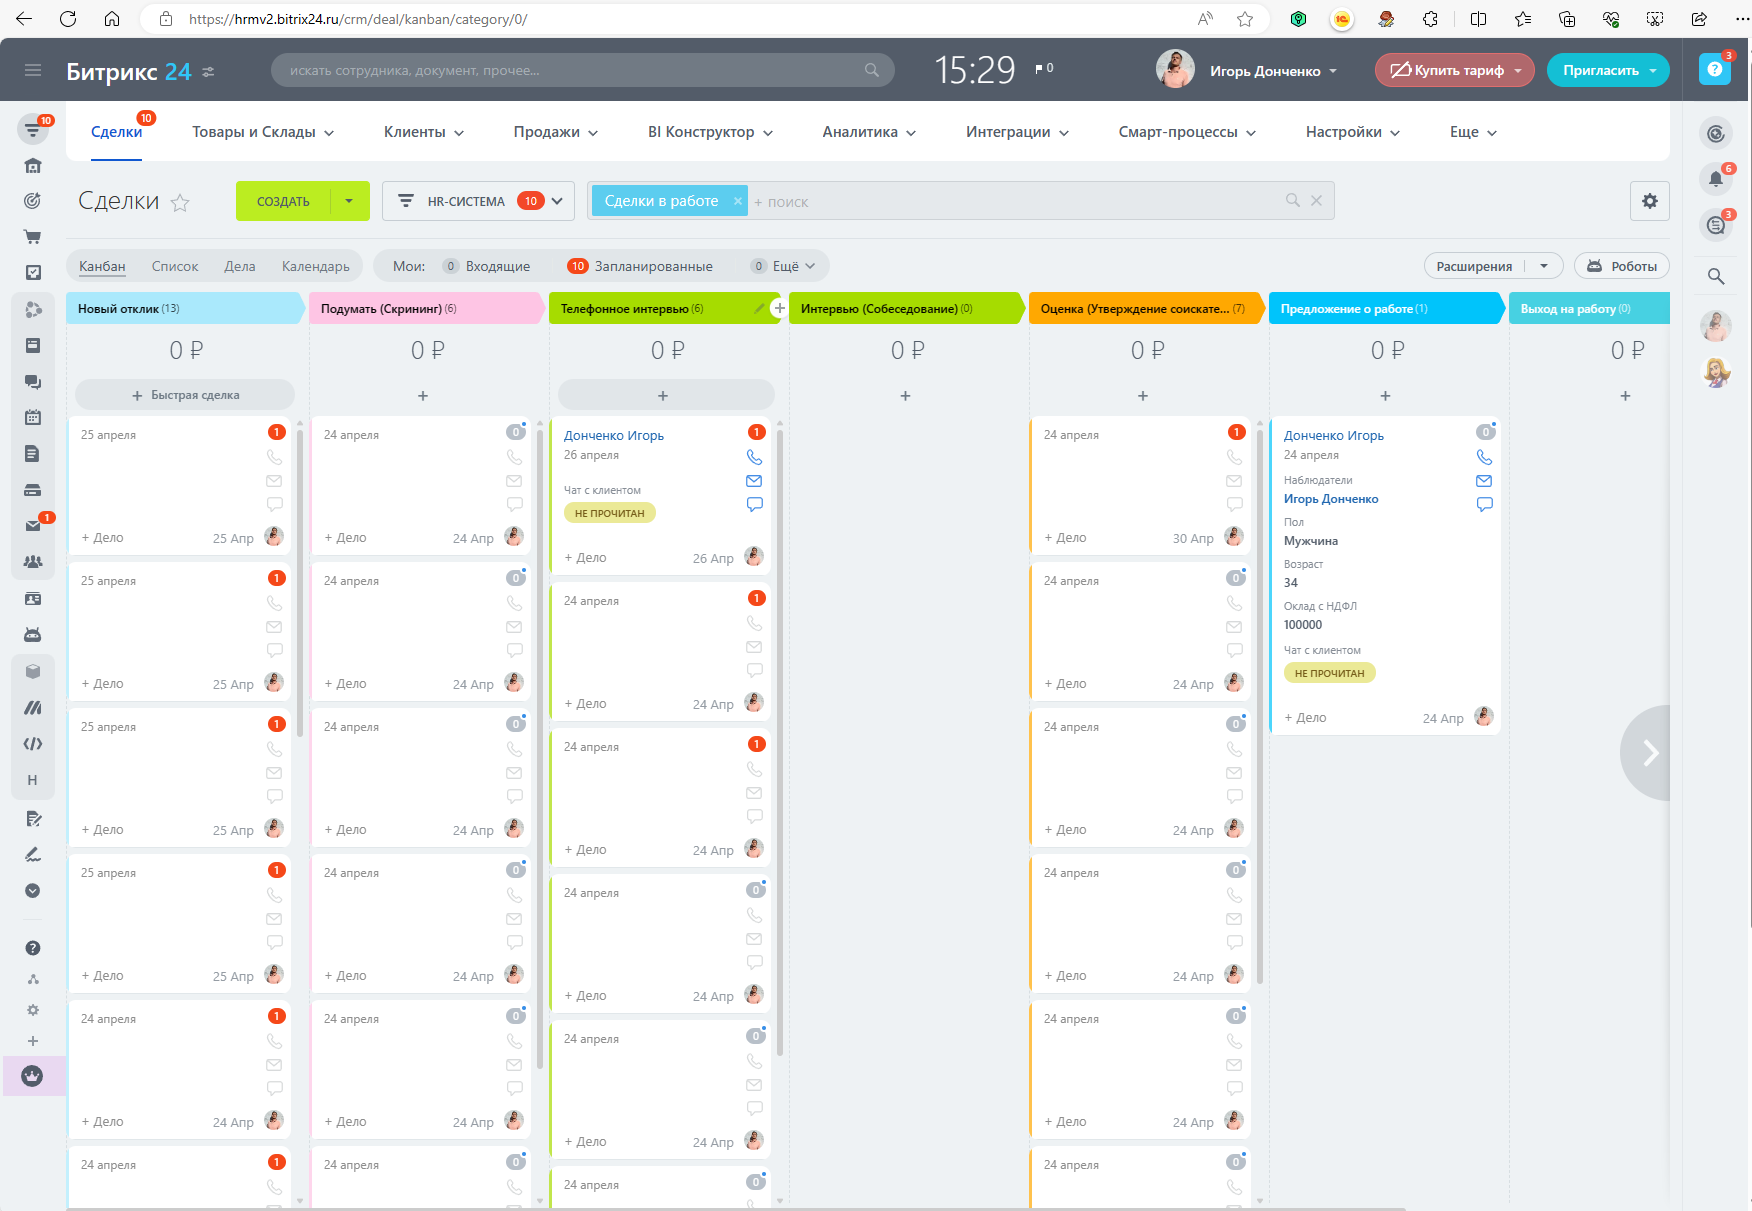Remove the Сделки в работе filter chip
This screenshot has height=1211, width=1752.
coord(738,201)
